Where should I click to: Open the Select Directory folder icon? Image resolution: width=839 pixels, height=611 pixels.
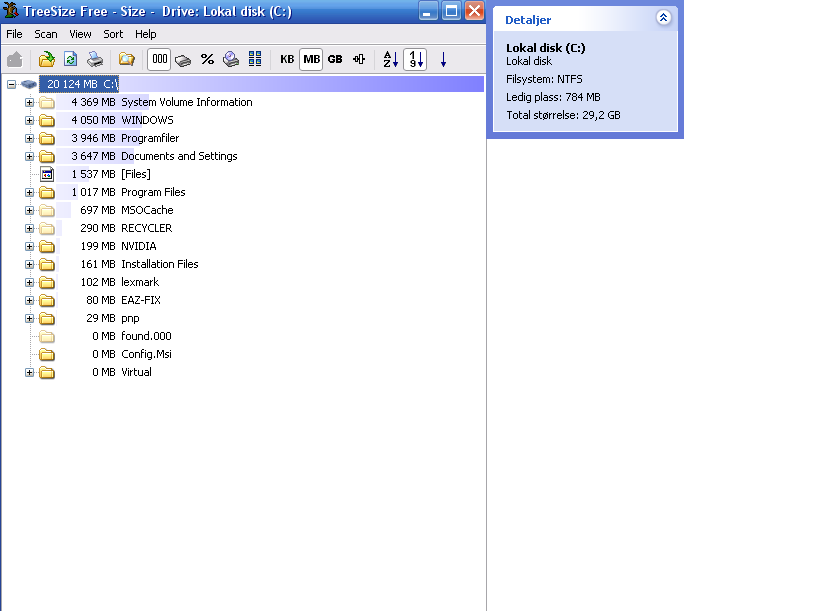pos(47,59)
